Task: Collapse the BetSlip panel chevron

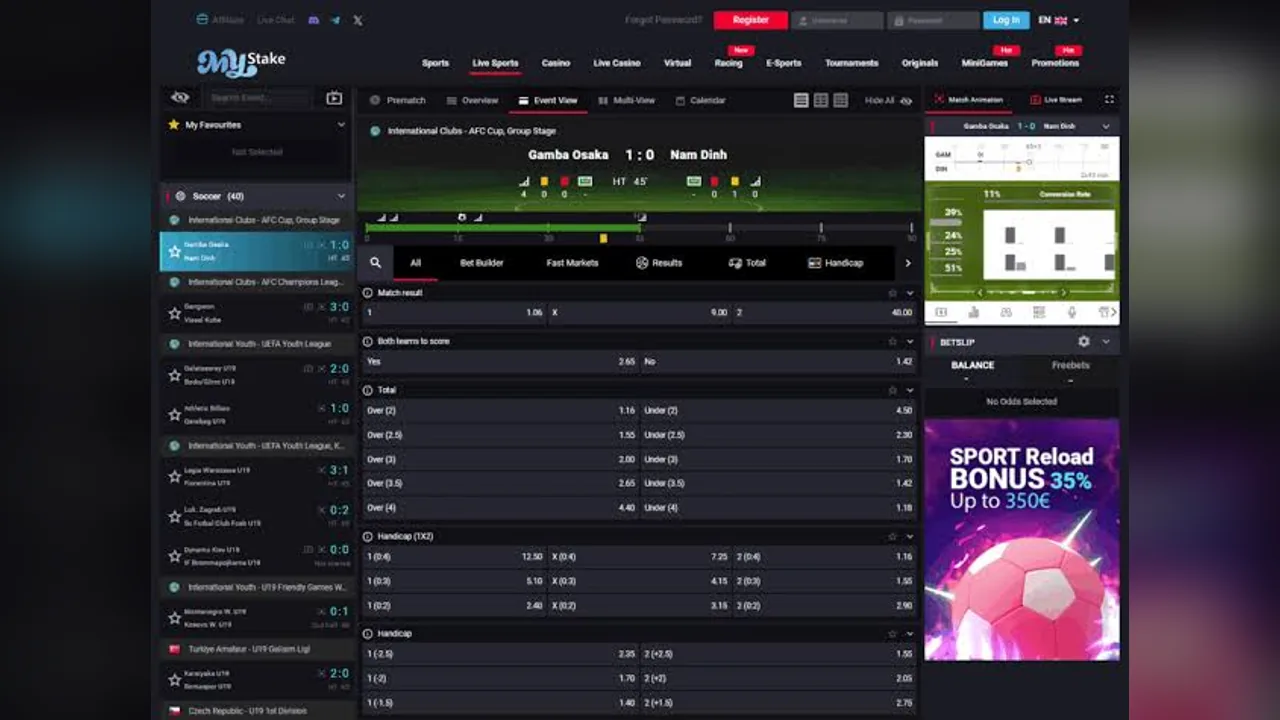Action: coord(1106,342)
